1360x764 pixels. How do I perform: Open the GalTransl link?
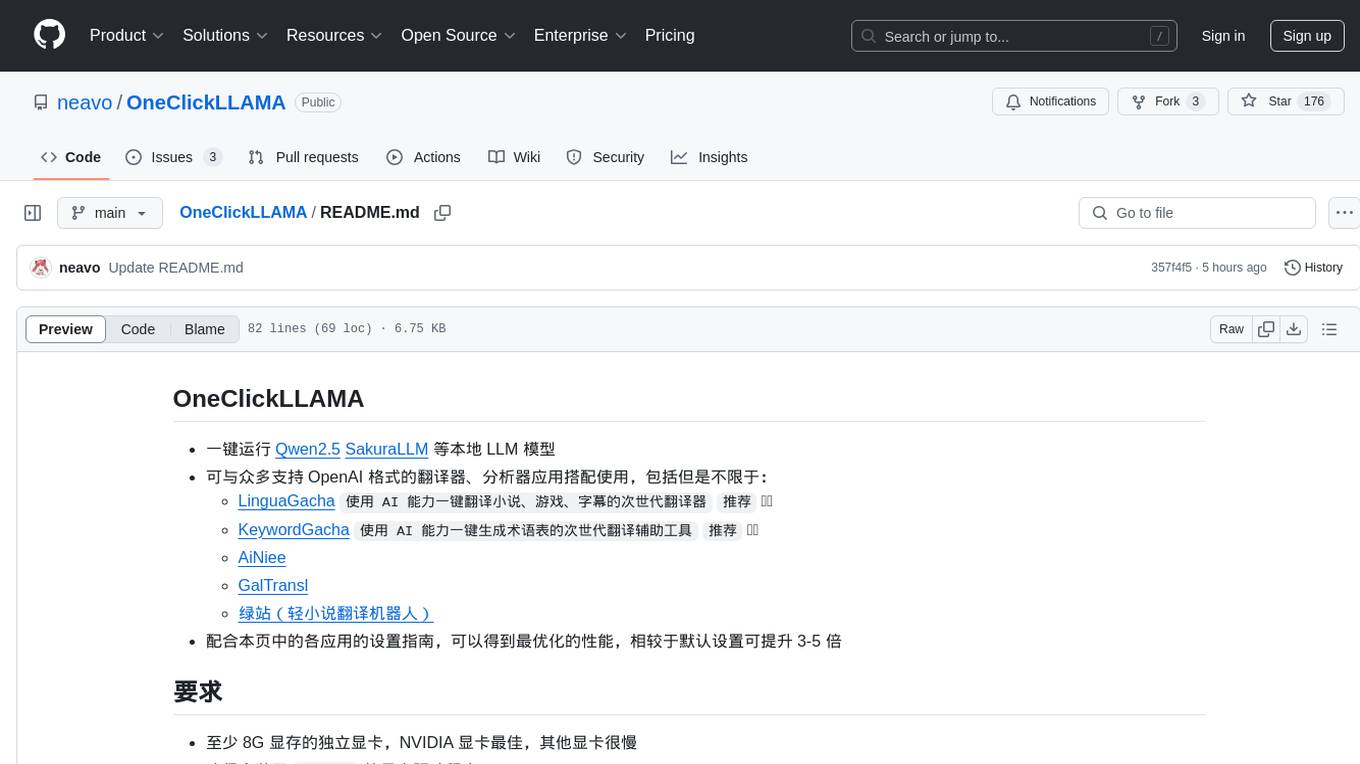273,586
